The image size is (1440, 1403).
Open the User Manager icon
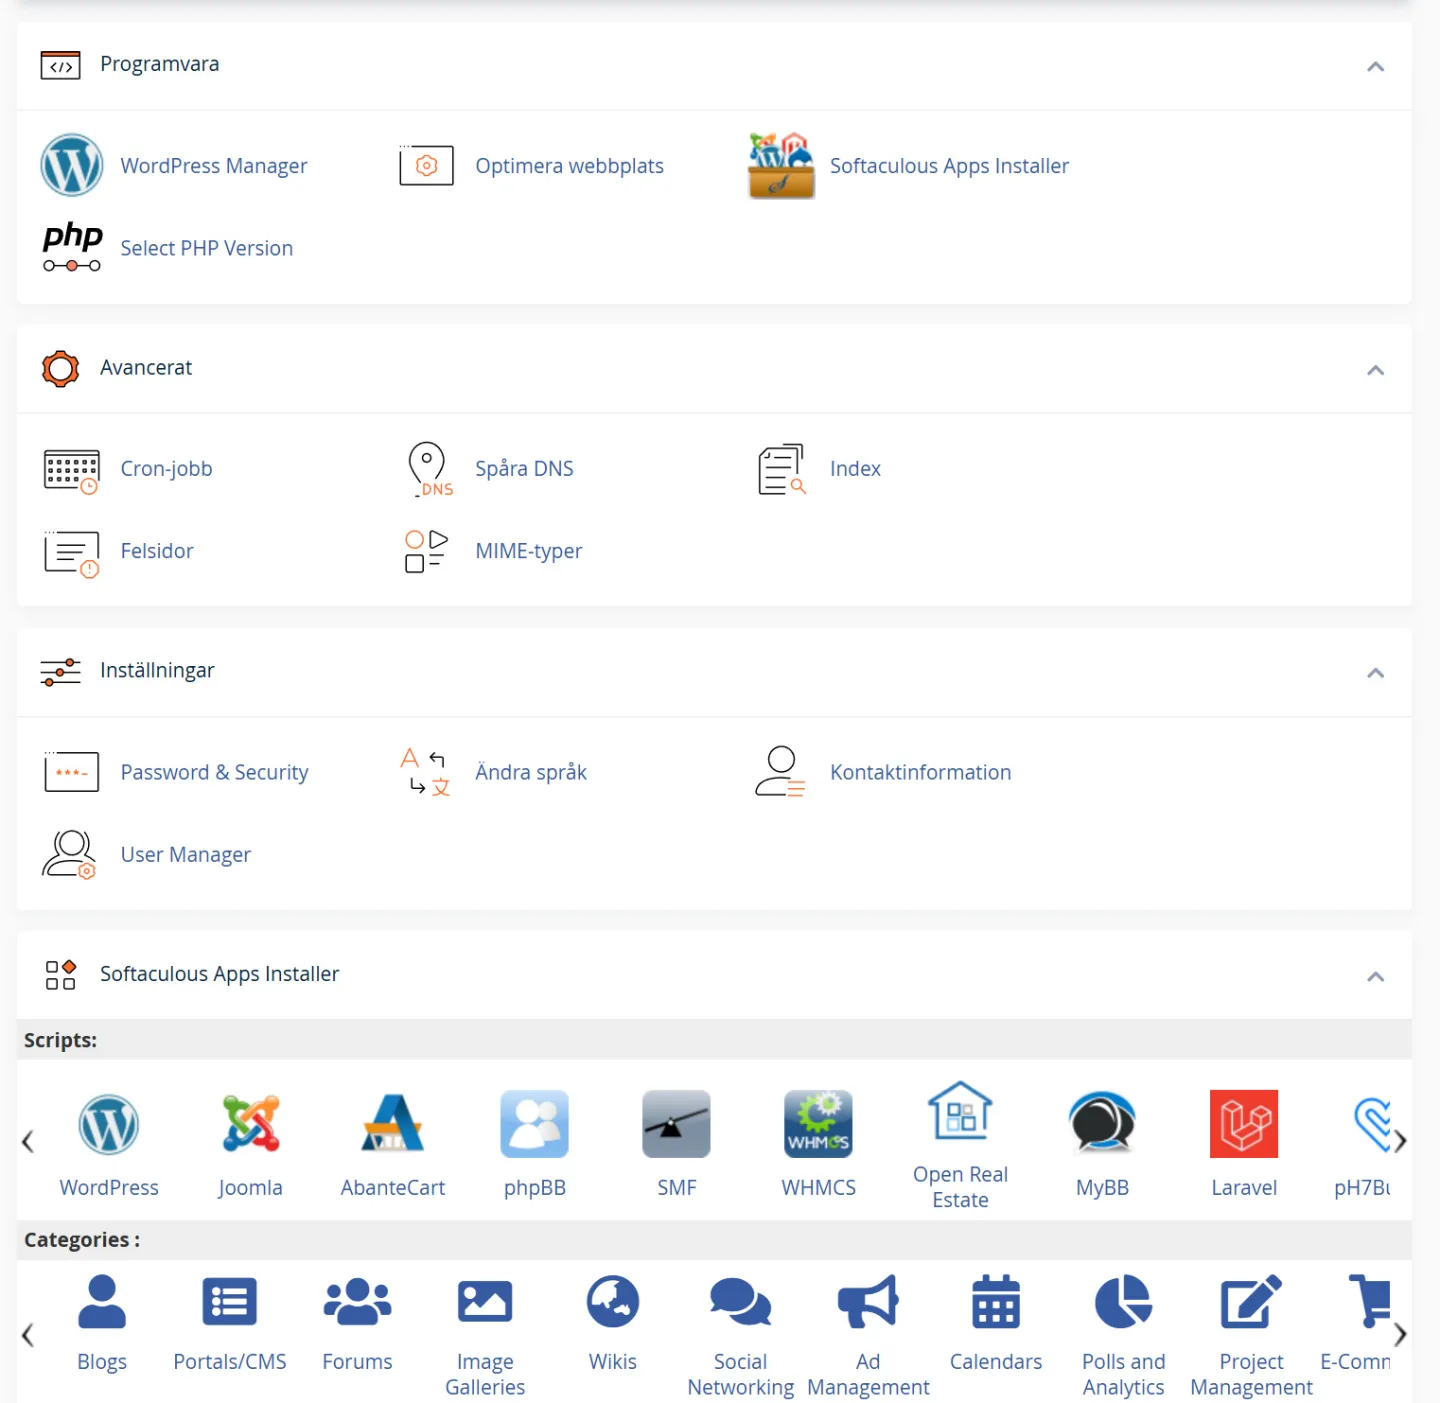69,854
